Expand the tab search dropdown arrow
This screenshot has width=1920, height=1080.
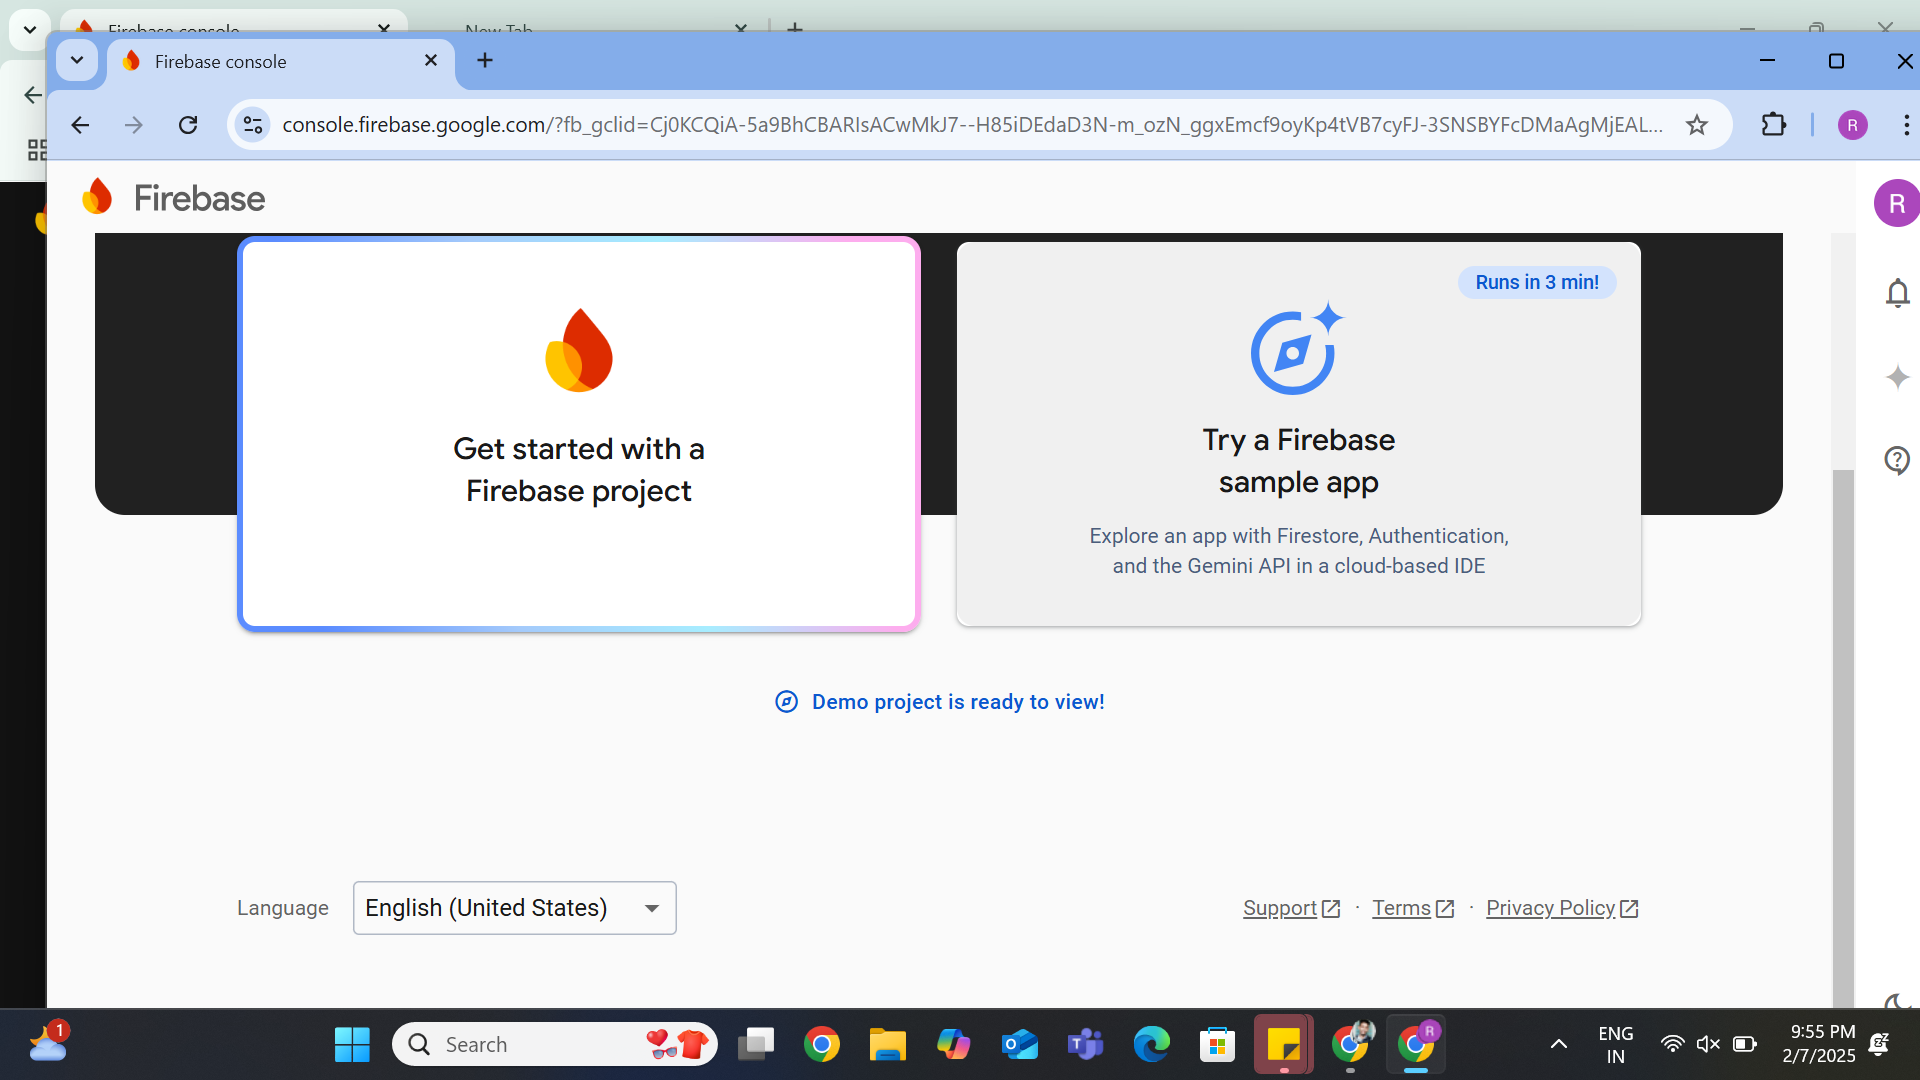pyautogui.click(x=77, y=60)
